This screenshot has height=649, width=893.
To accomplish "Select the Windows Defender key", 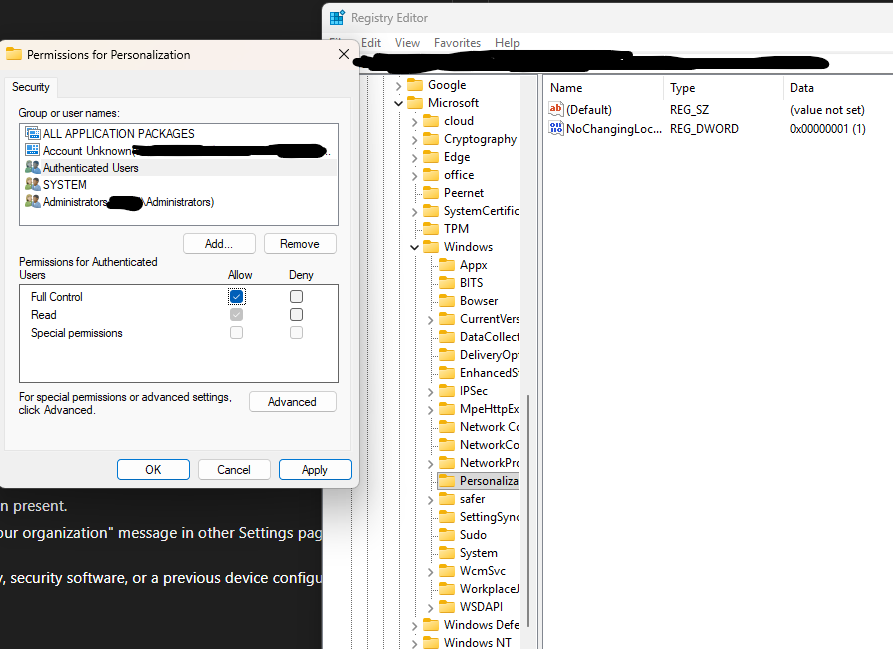I will click(x=481, y=625).
